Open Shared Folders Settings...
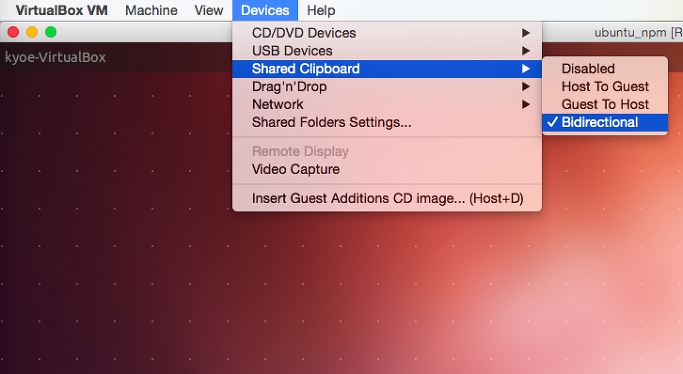This screenshot has height=374, width=683. (387, 122)
